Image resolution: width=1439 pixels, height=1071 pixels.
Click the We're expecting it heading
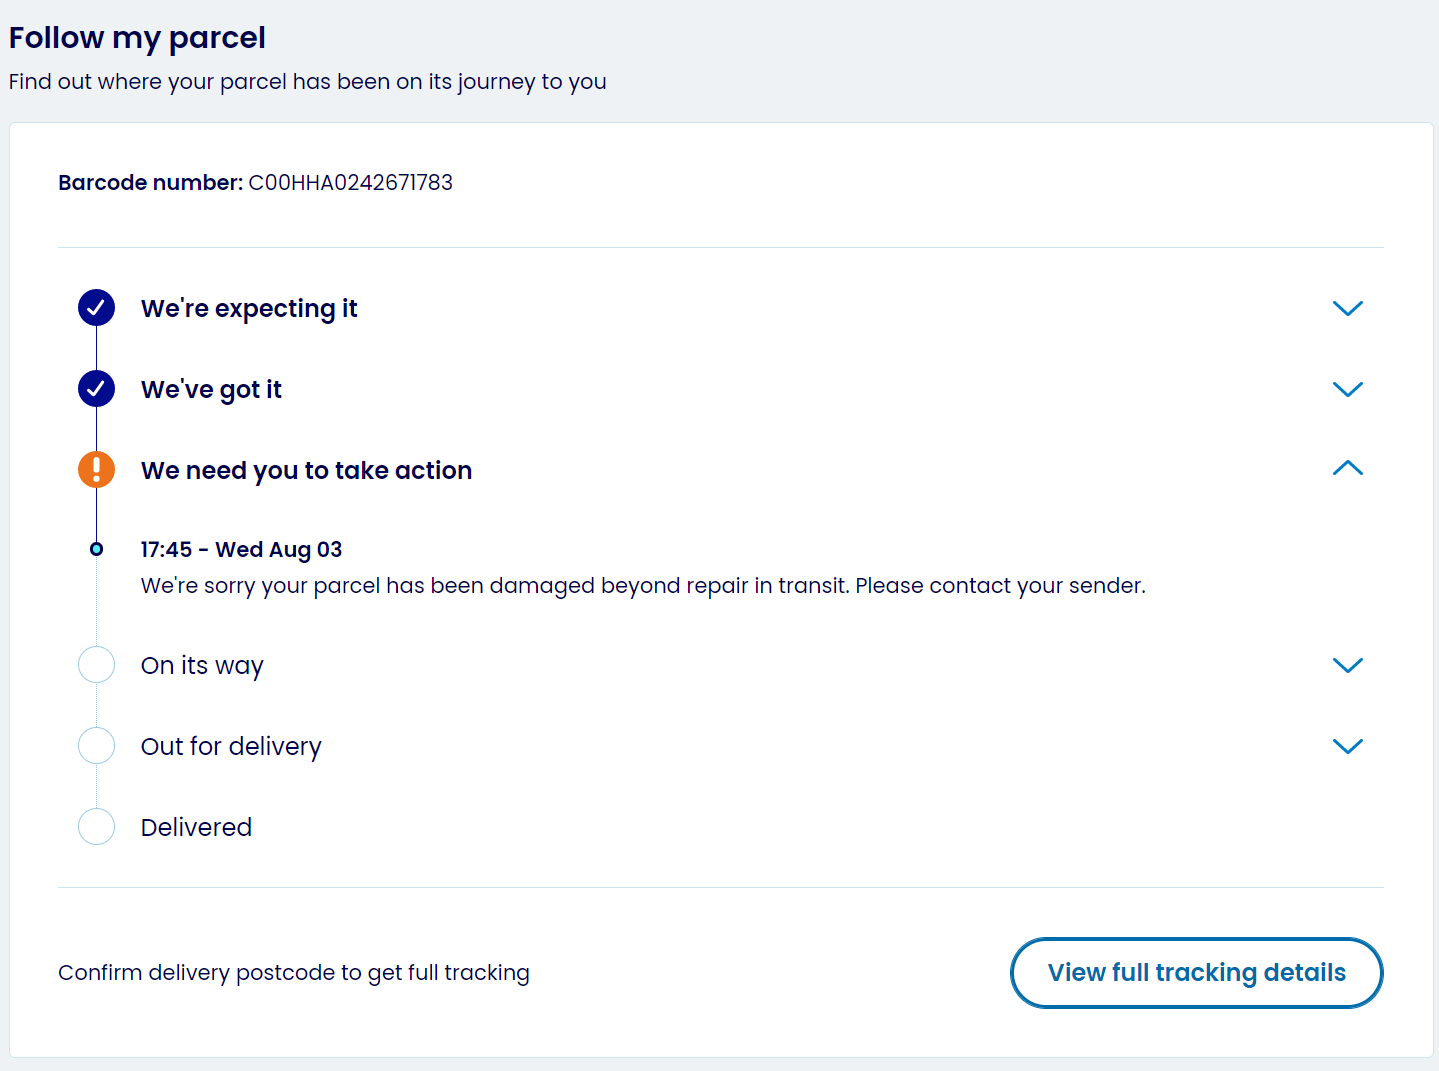249,309
